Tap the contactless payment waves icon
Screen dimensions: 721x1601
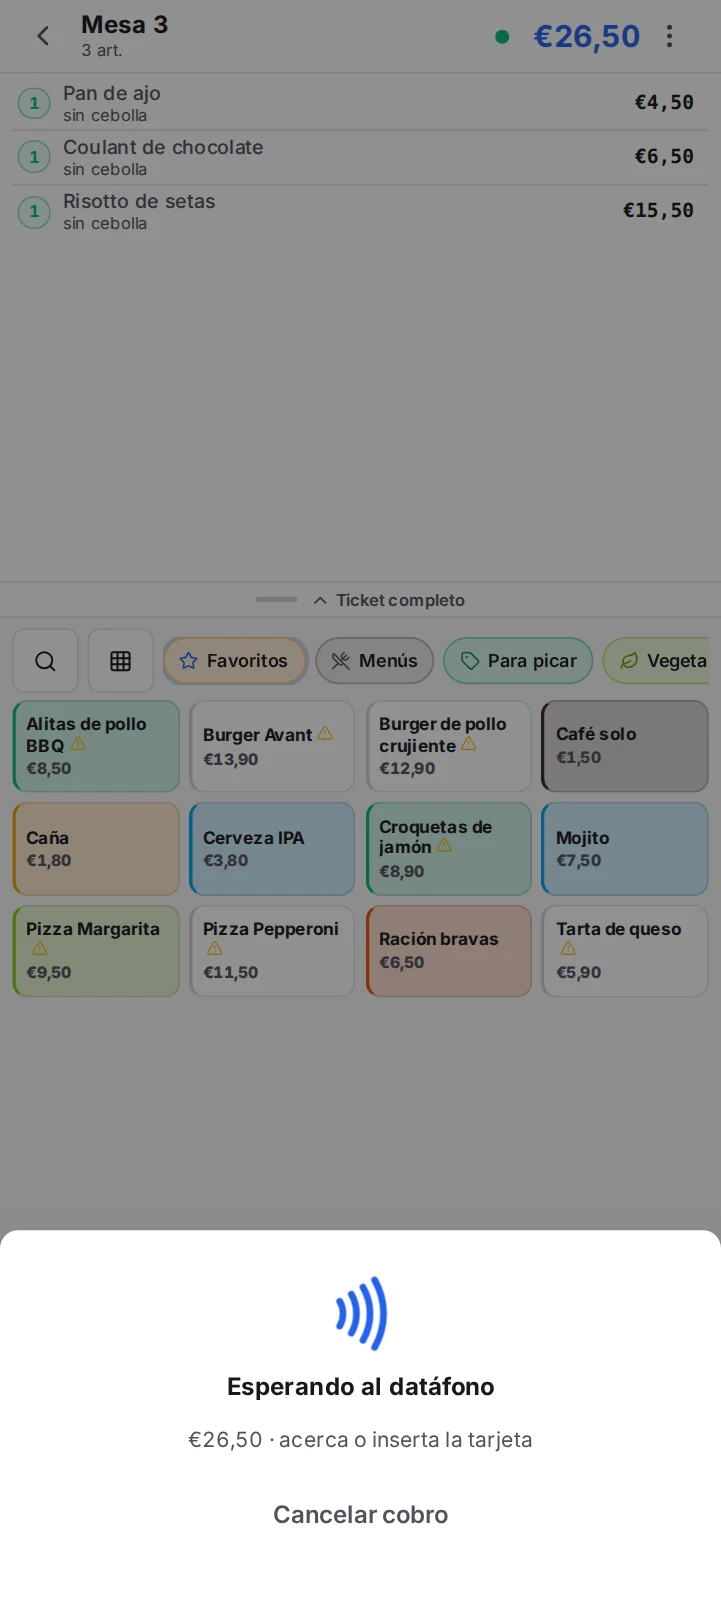pyautogui.click(x=361, y=1314)
